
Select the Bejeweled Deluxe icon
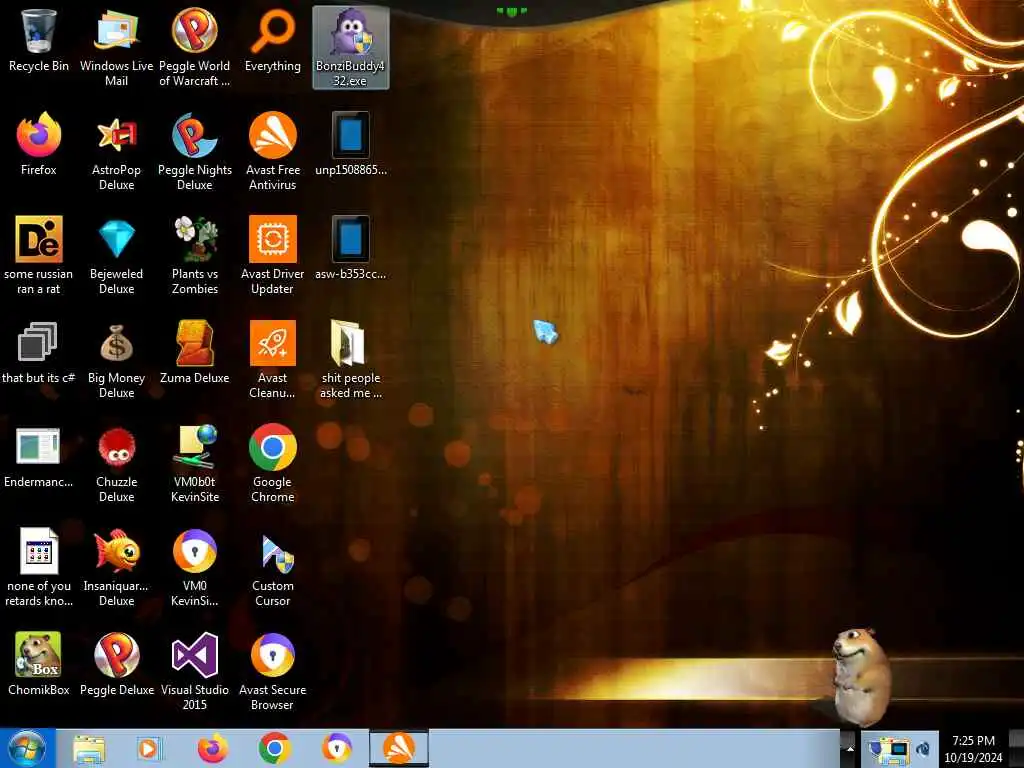click(116, 255)
